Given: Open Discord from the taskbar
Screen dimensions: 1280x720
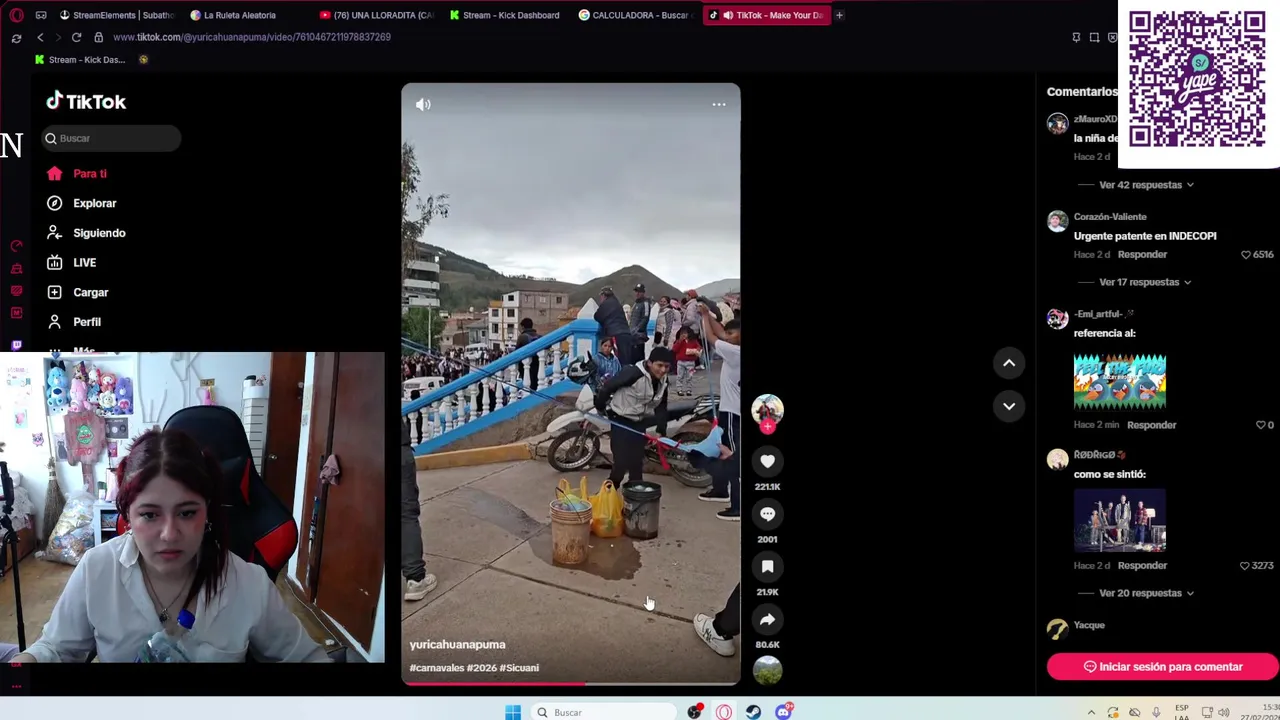Looking at the screenshot, I should pos(784,712).
